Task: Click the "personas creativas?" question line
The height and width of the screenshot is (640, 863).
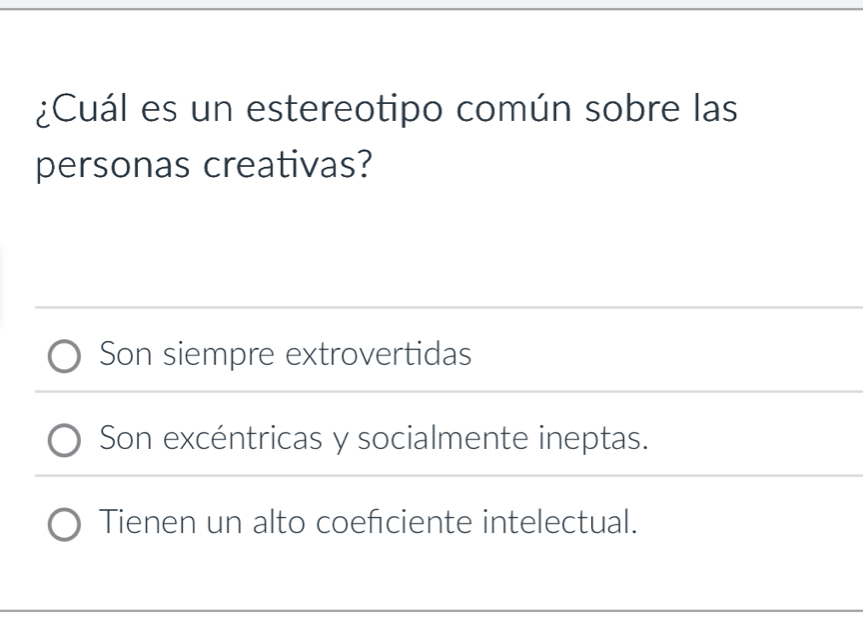Action: coord(199,164)
